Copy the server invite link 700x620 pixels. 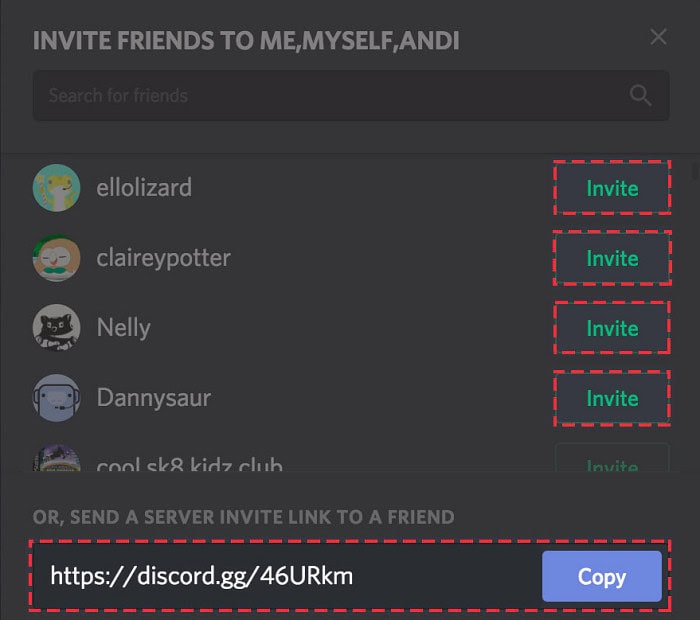click(602, 576)
